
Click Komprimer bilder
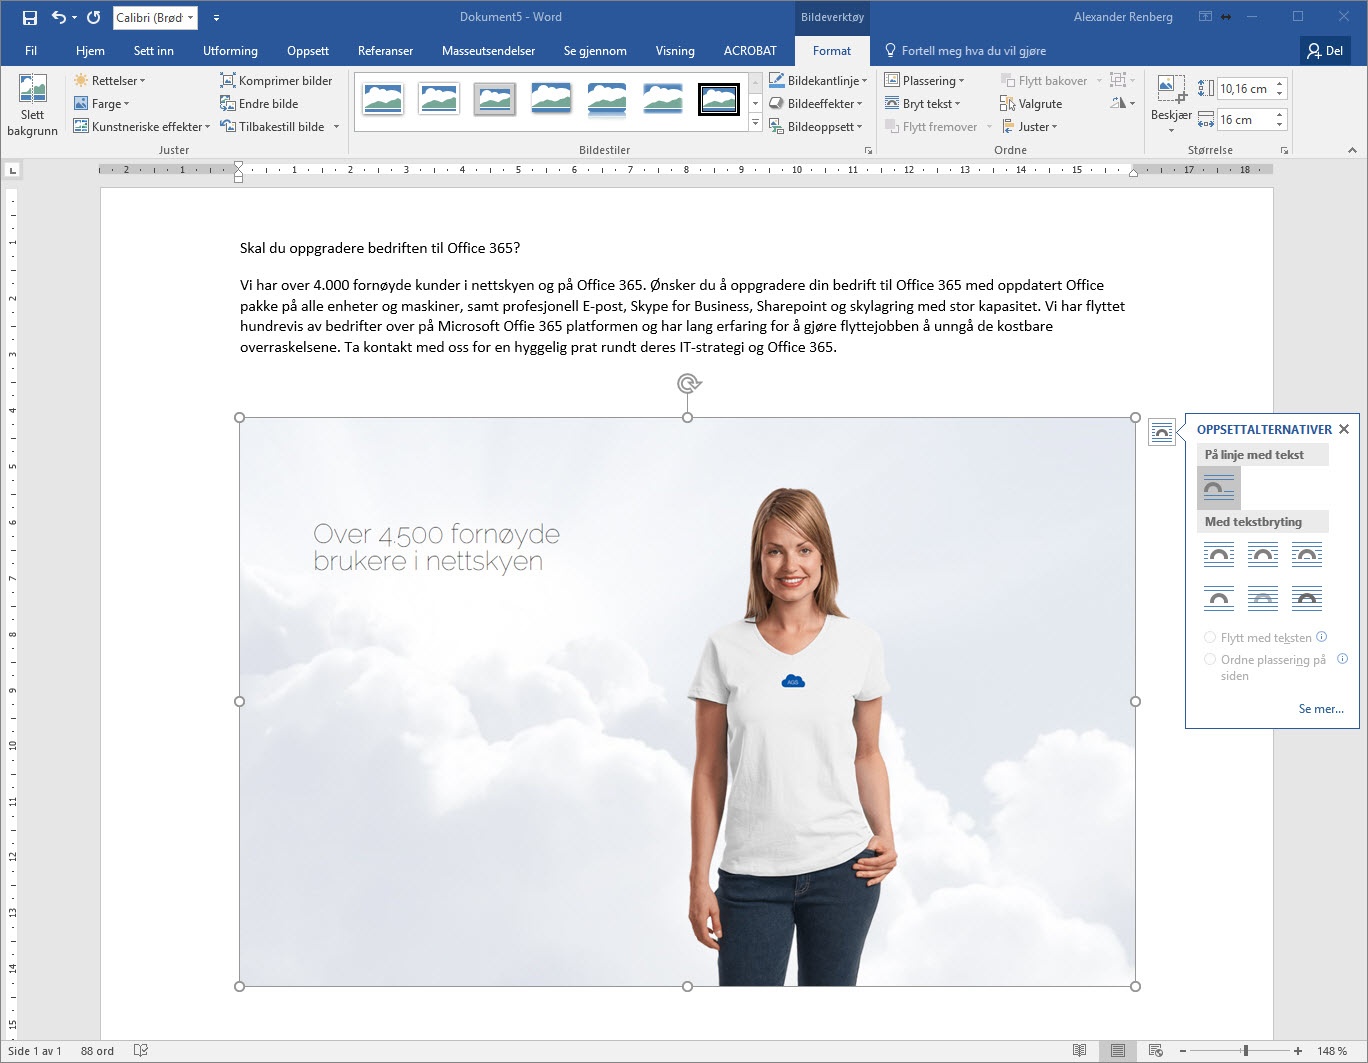276,80
